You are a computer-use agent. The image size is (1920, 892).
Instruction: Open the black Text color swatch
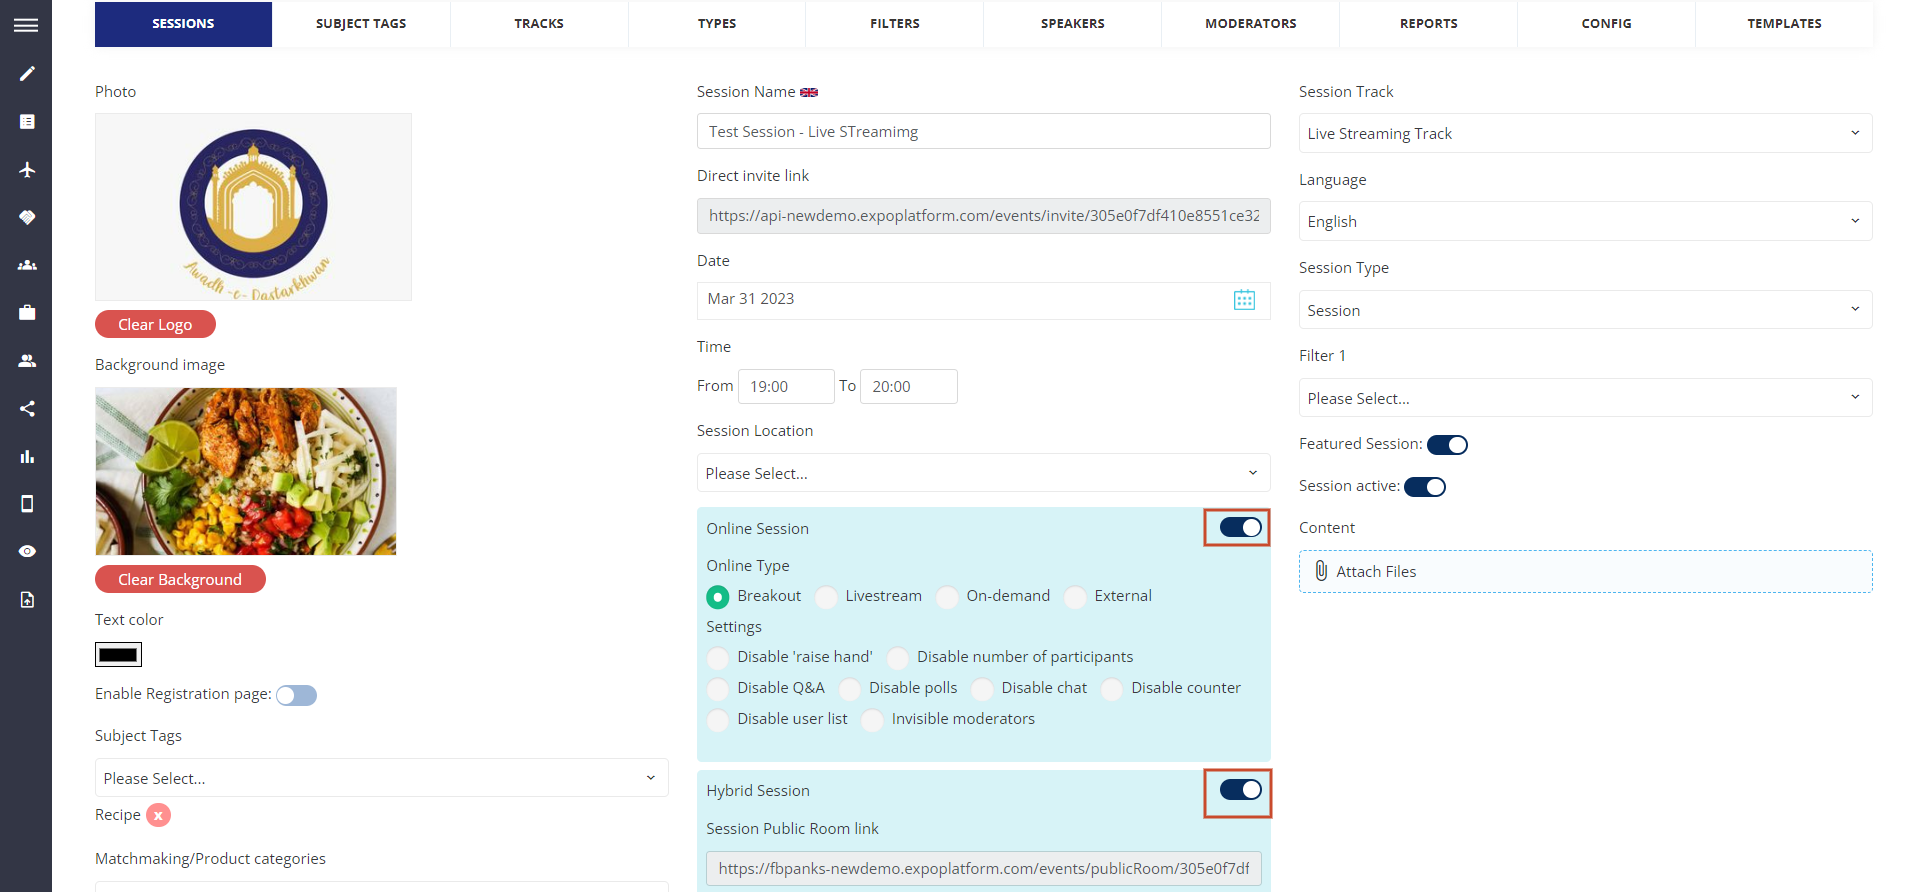pos(118,655)
